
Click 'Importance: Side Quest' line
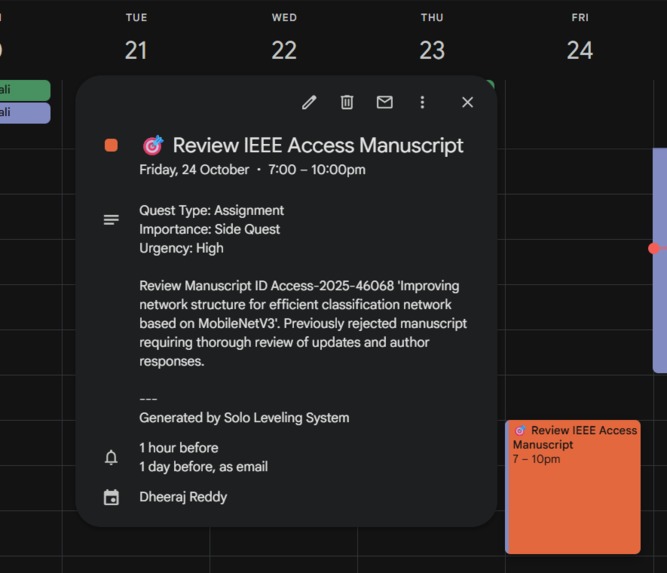[210, 229]
